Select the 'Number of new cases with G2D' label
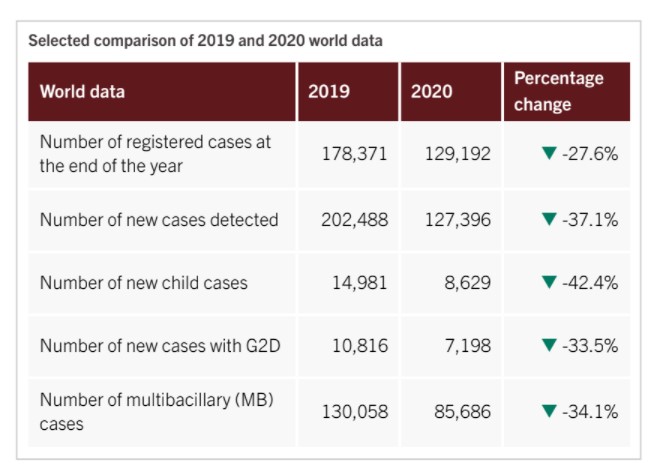This screenshot has width=657, height=475. (158, 345)
